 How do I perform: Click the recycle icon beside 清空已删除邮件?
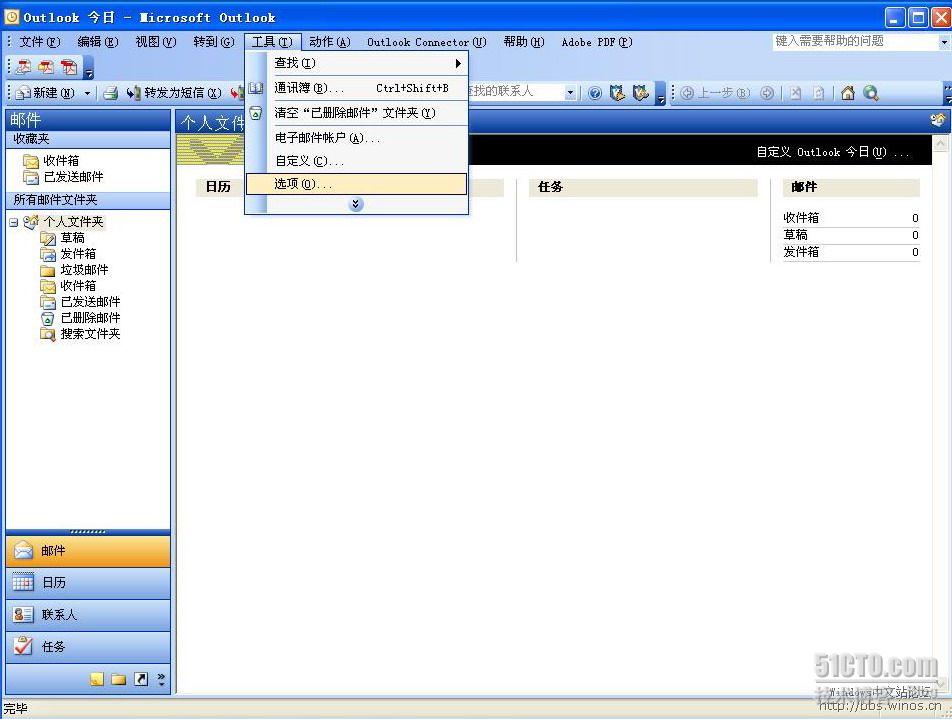point(256,113)
